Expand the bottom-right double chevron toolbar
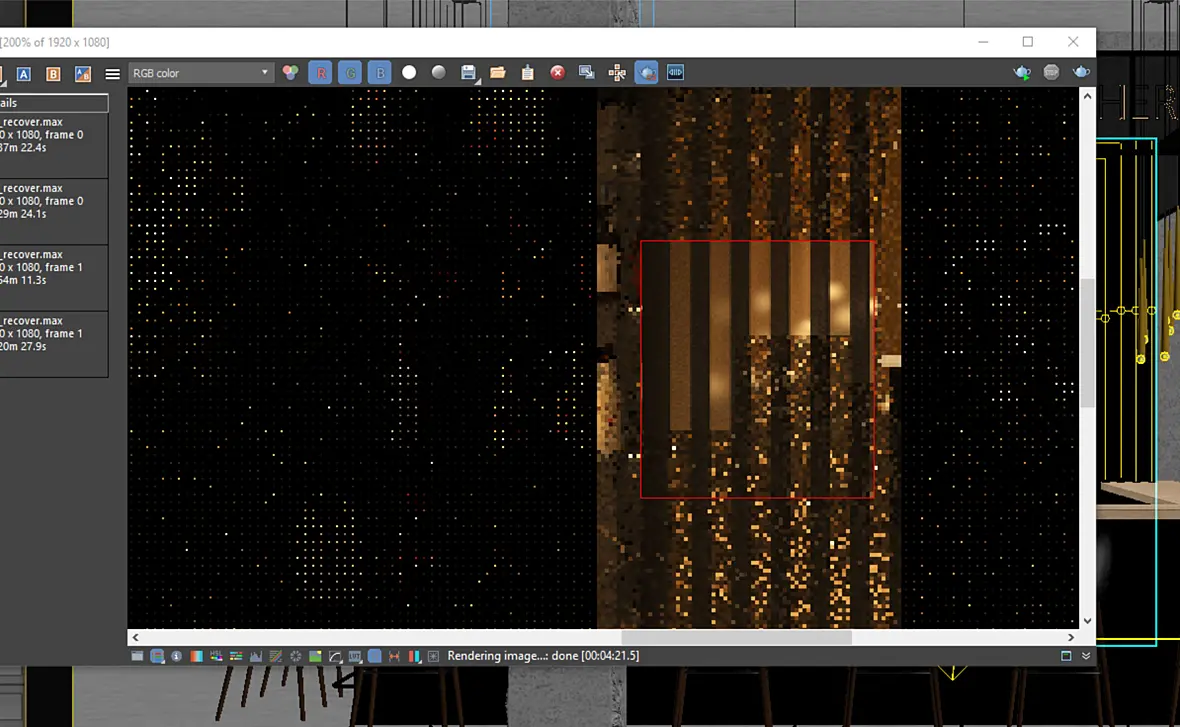The height and width of the screenshot is (727, 1180). pos(1086,656)
